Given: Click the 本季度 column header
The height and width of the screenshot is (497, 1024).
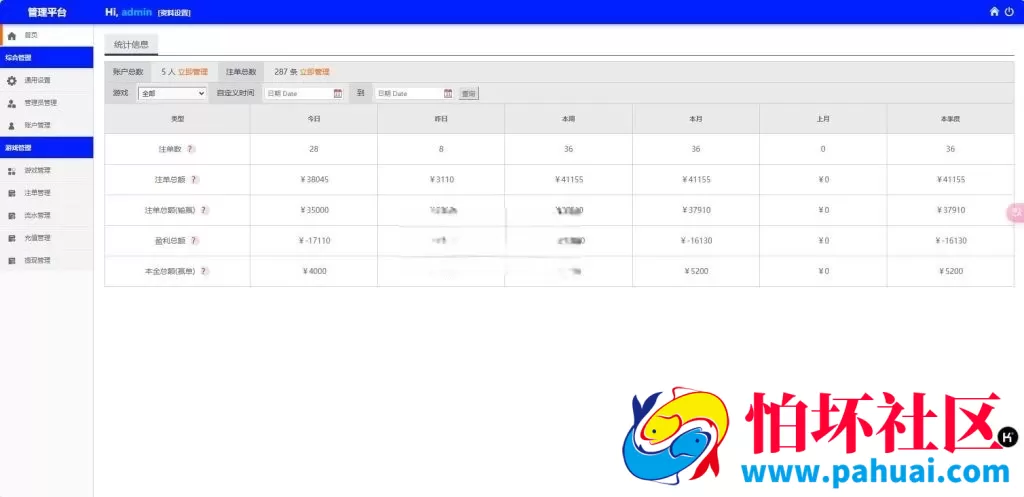Looking at the screenshot, I should [x=950, y=119].
